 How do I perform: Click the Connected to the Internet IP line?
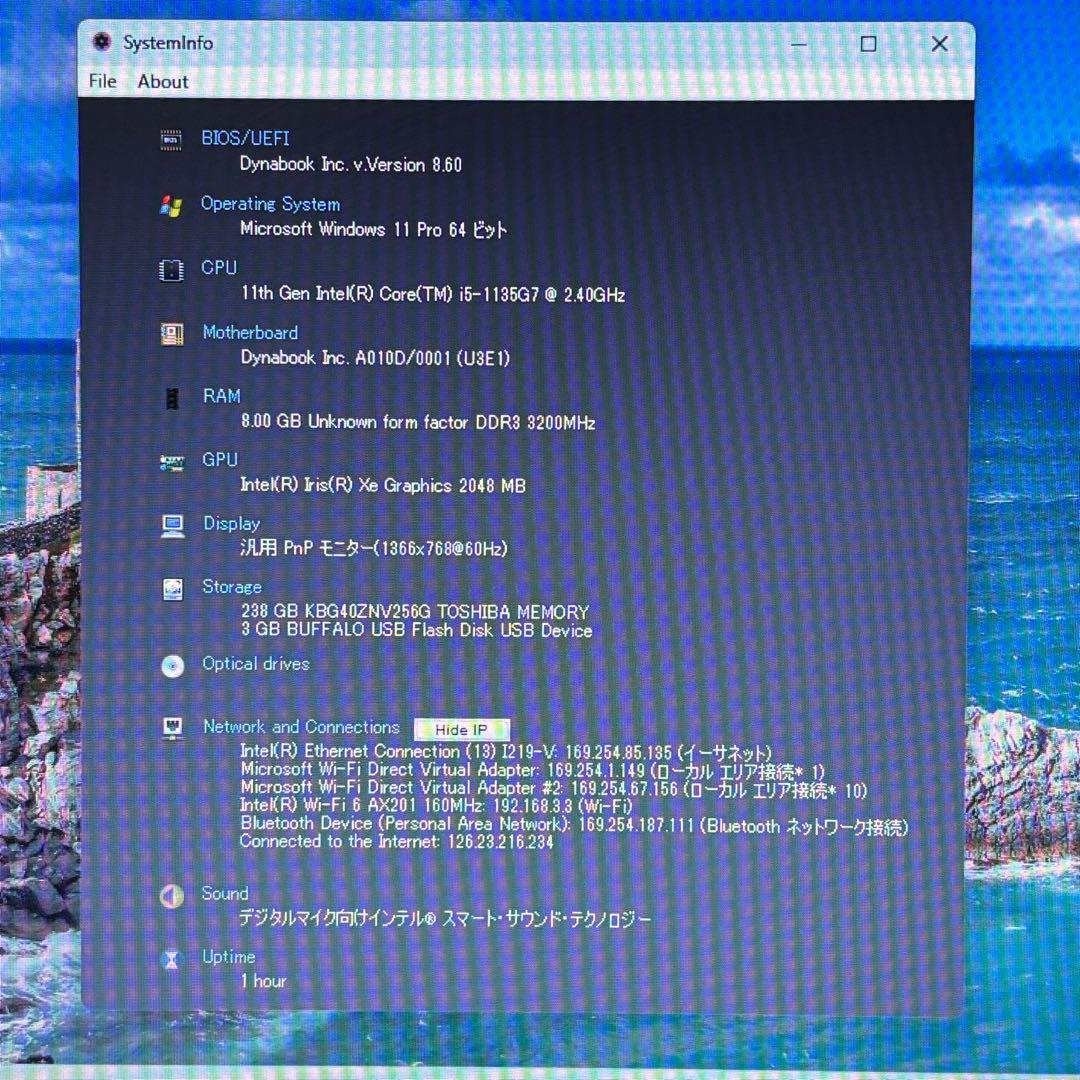pyautogui.click(x=396, y=842)
